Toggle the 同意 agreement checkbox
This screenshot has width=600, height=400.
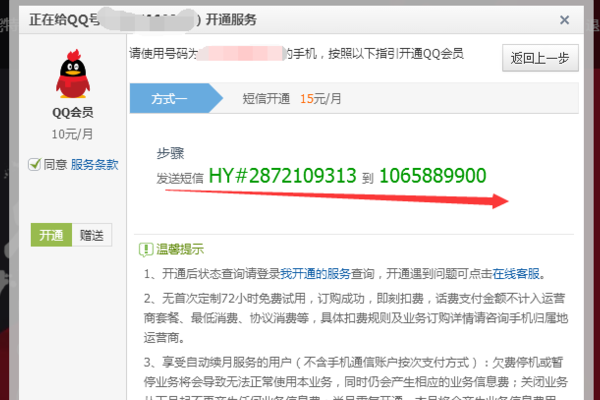point(35,164)
